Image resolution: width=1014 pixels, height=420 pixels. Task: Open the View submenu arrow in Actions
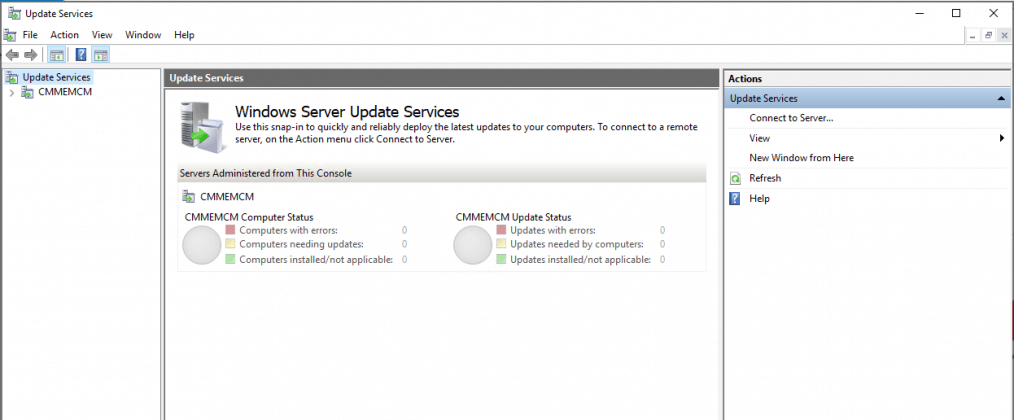pos(1002,138)
